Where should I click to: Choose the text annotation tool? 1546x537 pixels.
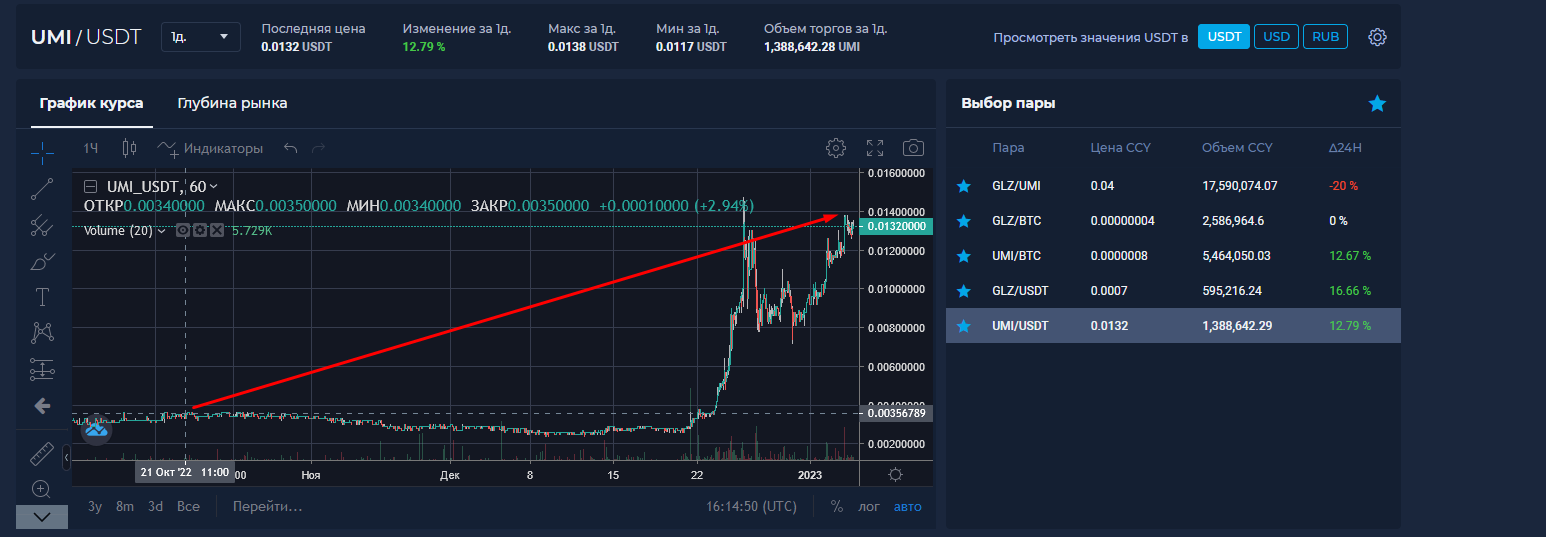pos(42,296)
